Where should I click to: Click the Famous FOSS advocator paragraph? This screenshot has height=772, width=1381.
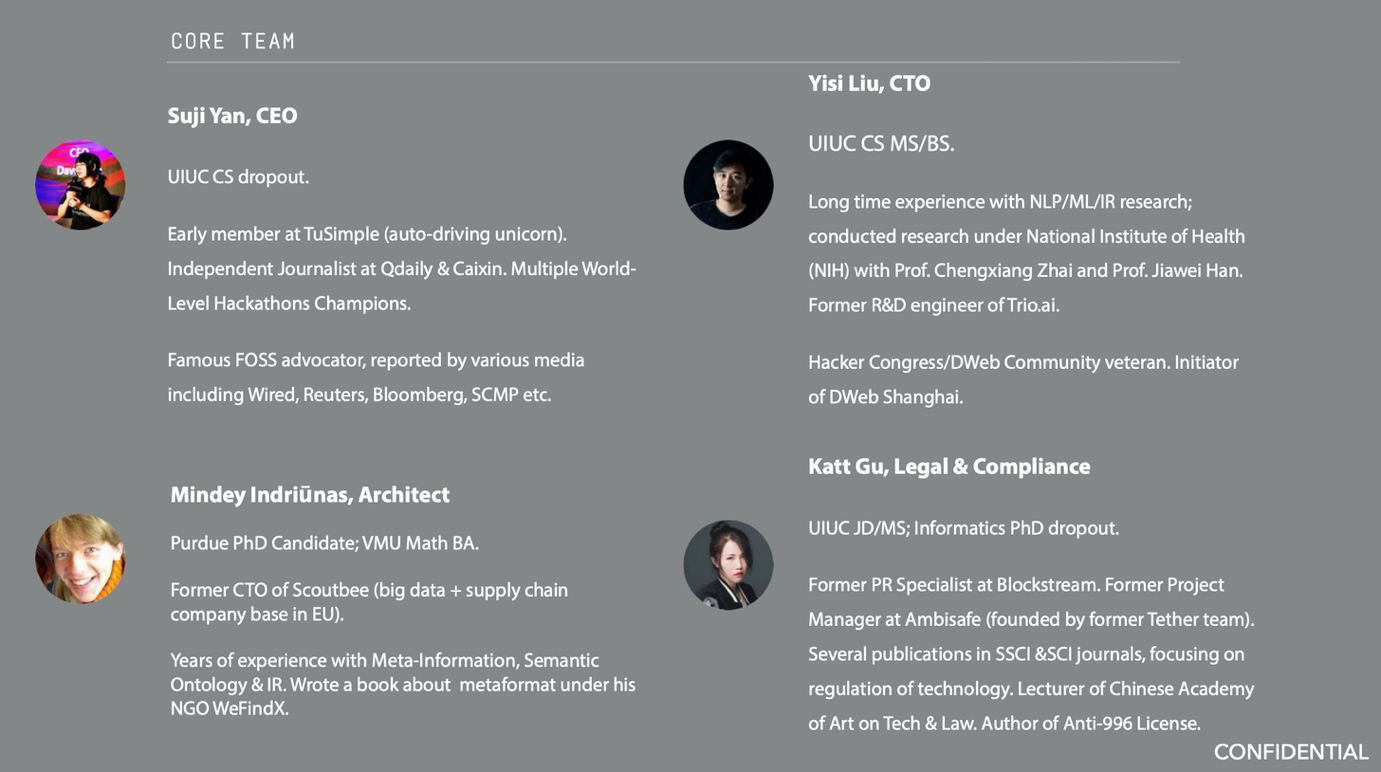pos(376,377)
